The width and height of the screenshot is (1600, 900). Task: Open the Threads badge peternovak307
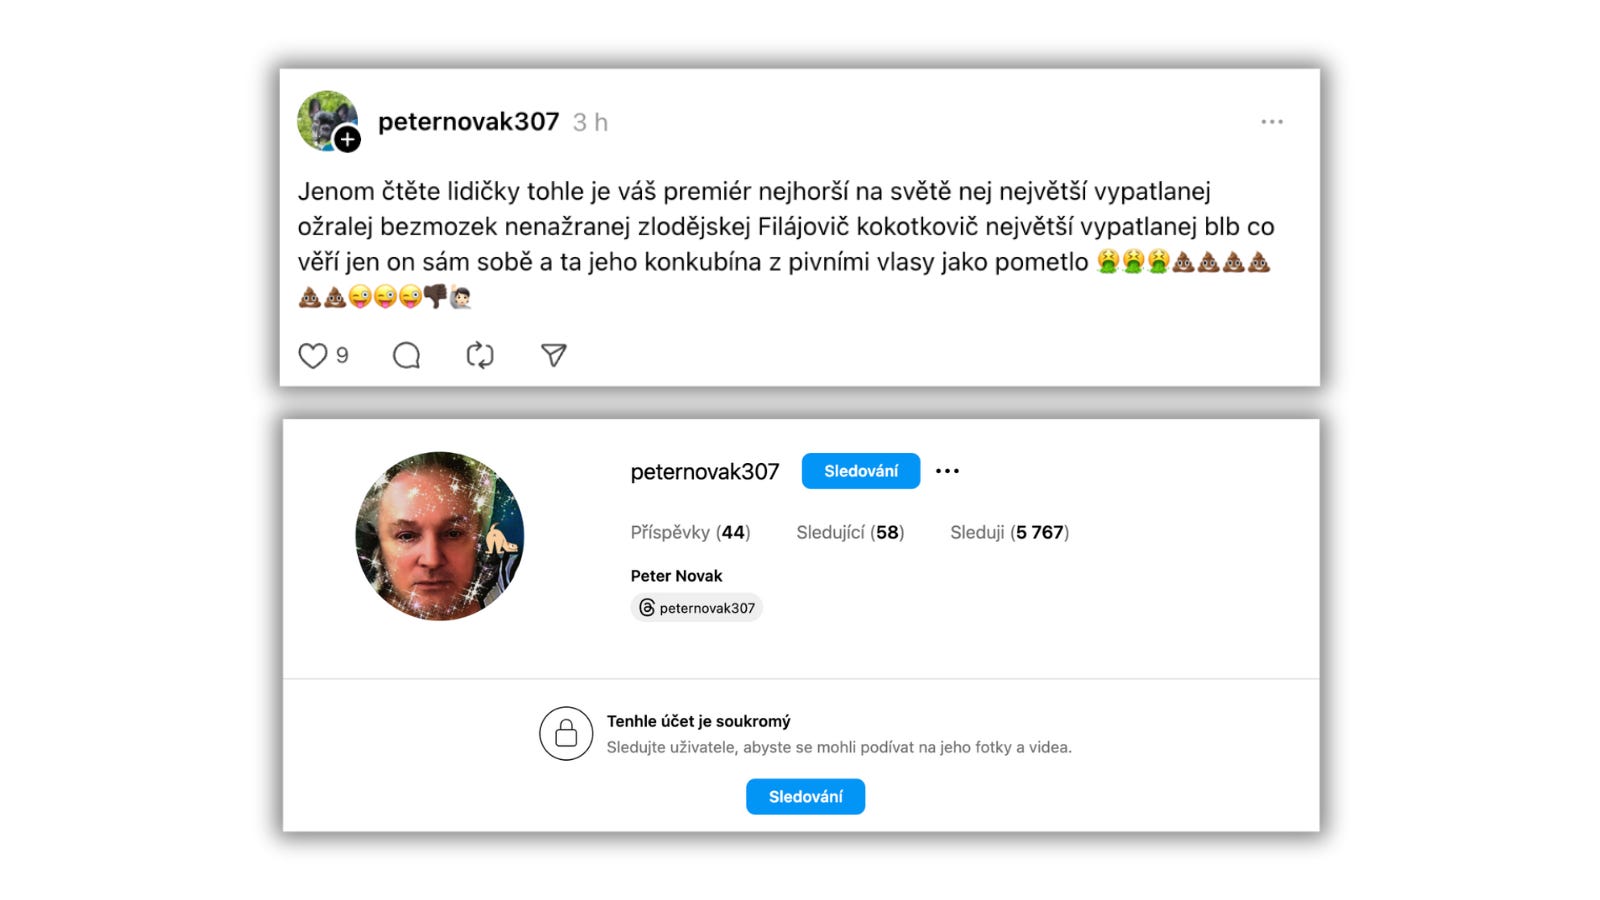tap(697, 608)
